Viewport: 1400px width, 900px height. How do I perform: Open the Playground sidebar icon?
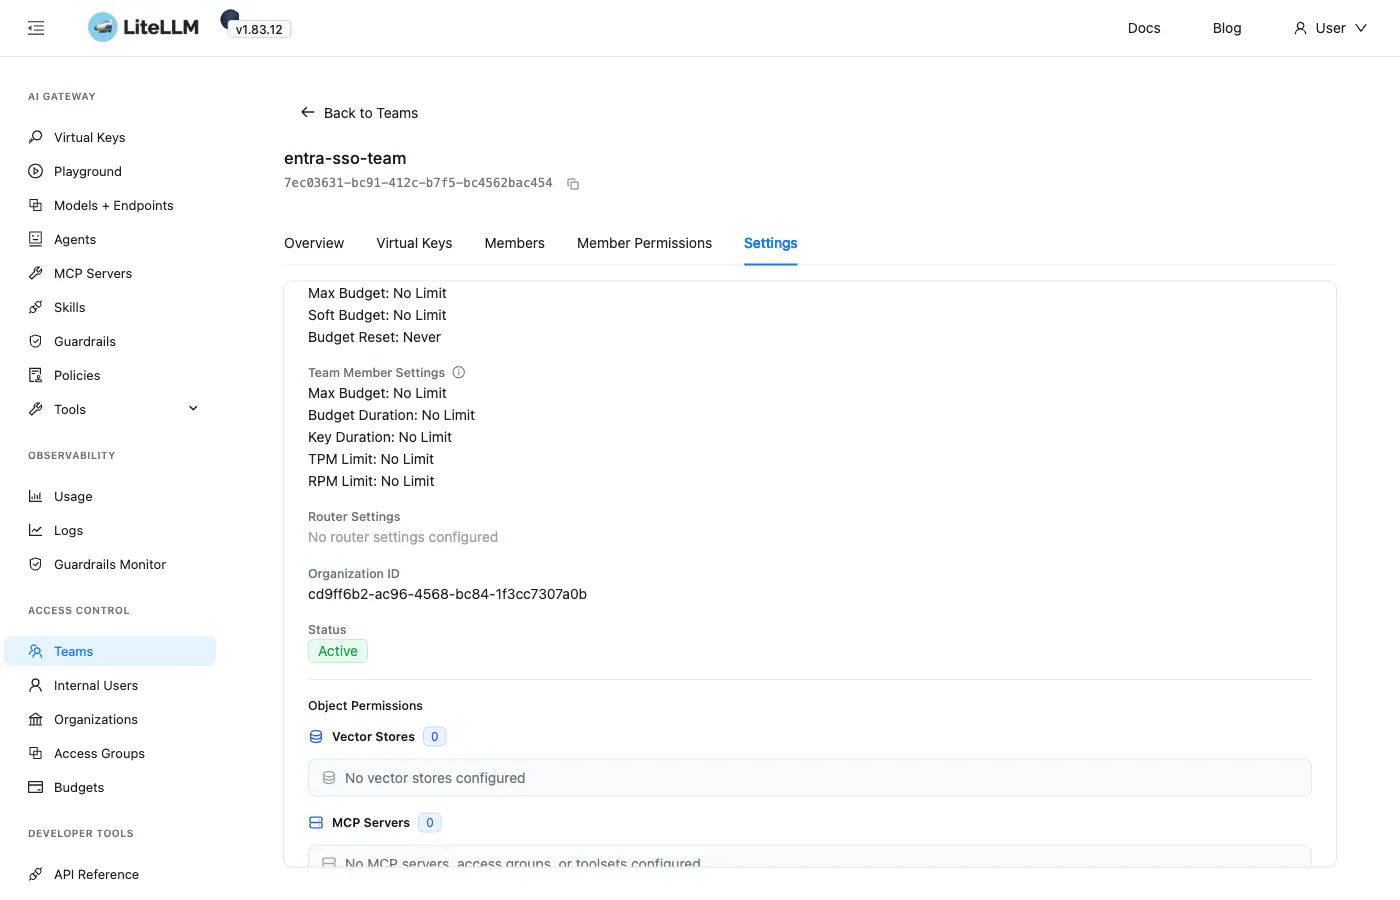pyautogui.click(x=36, y=171)
